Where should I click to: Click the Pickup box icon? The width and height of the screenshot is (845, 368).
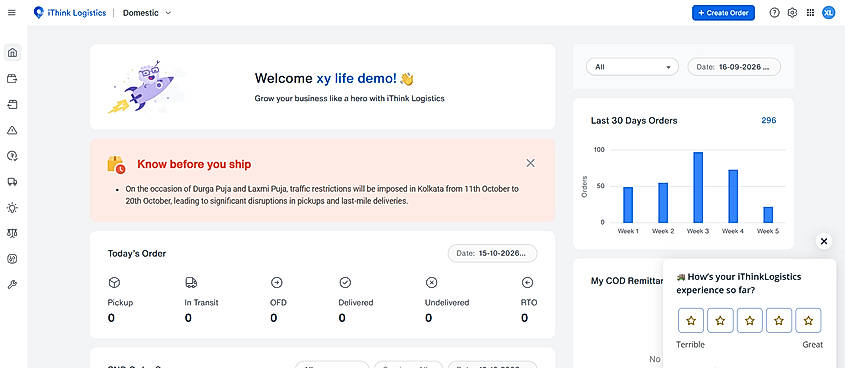(x=114, y=282)
